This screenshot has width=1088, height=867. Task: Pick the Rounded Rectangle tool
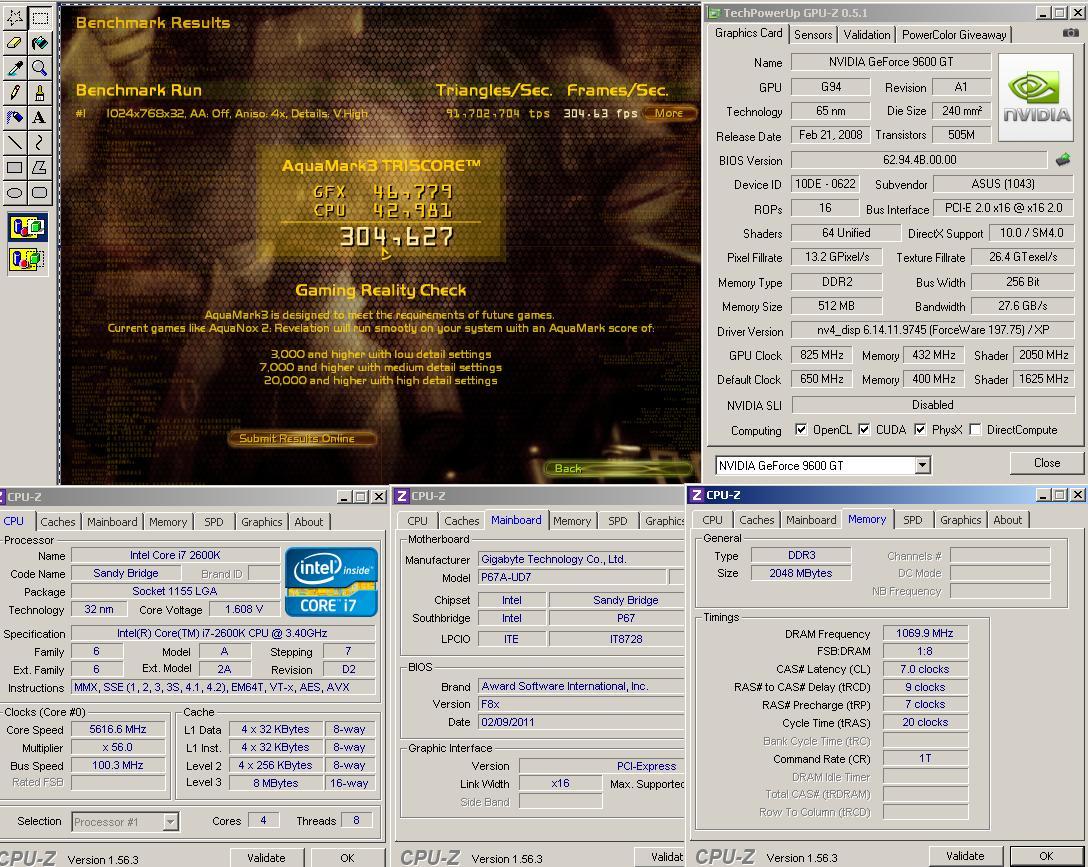(x=40, y=192)
